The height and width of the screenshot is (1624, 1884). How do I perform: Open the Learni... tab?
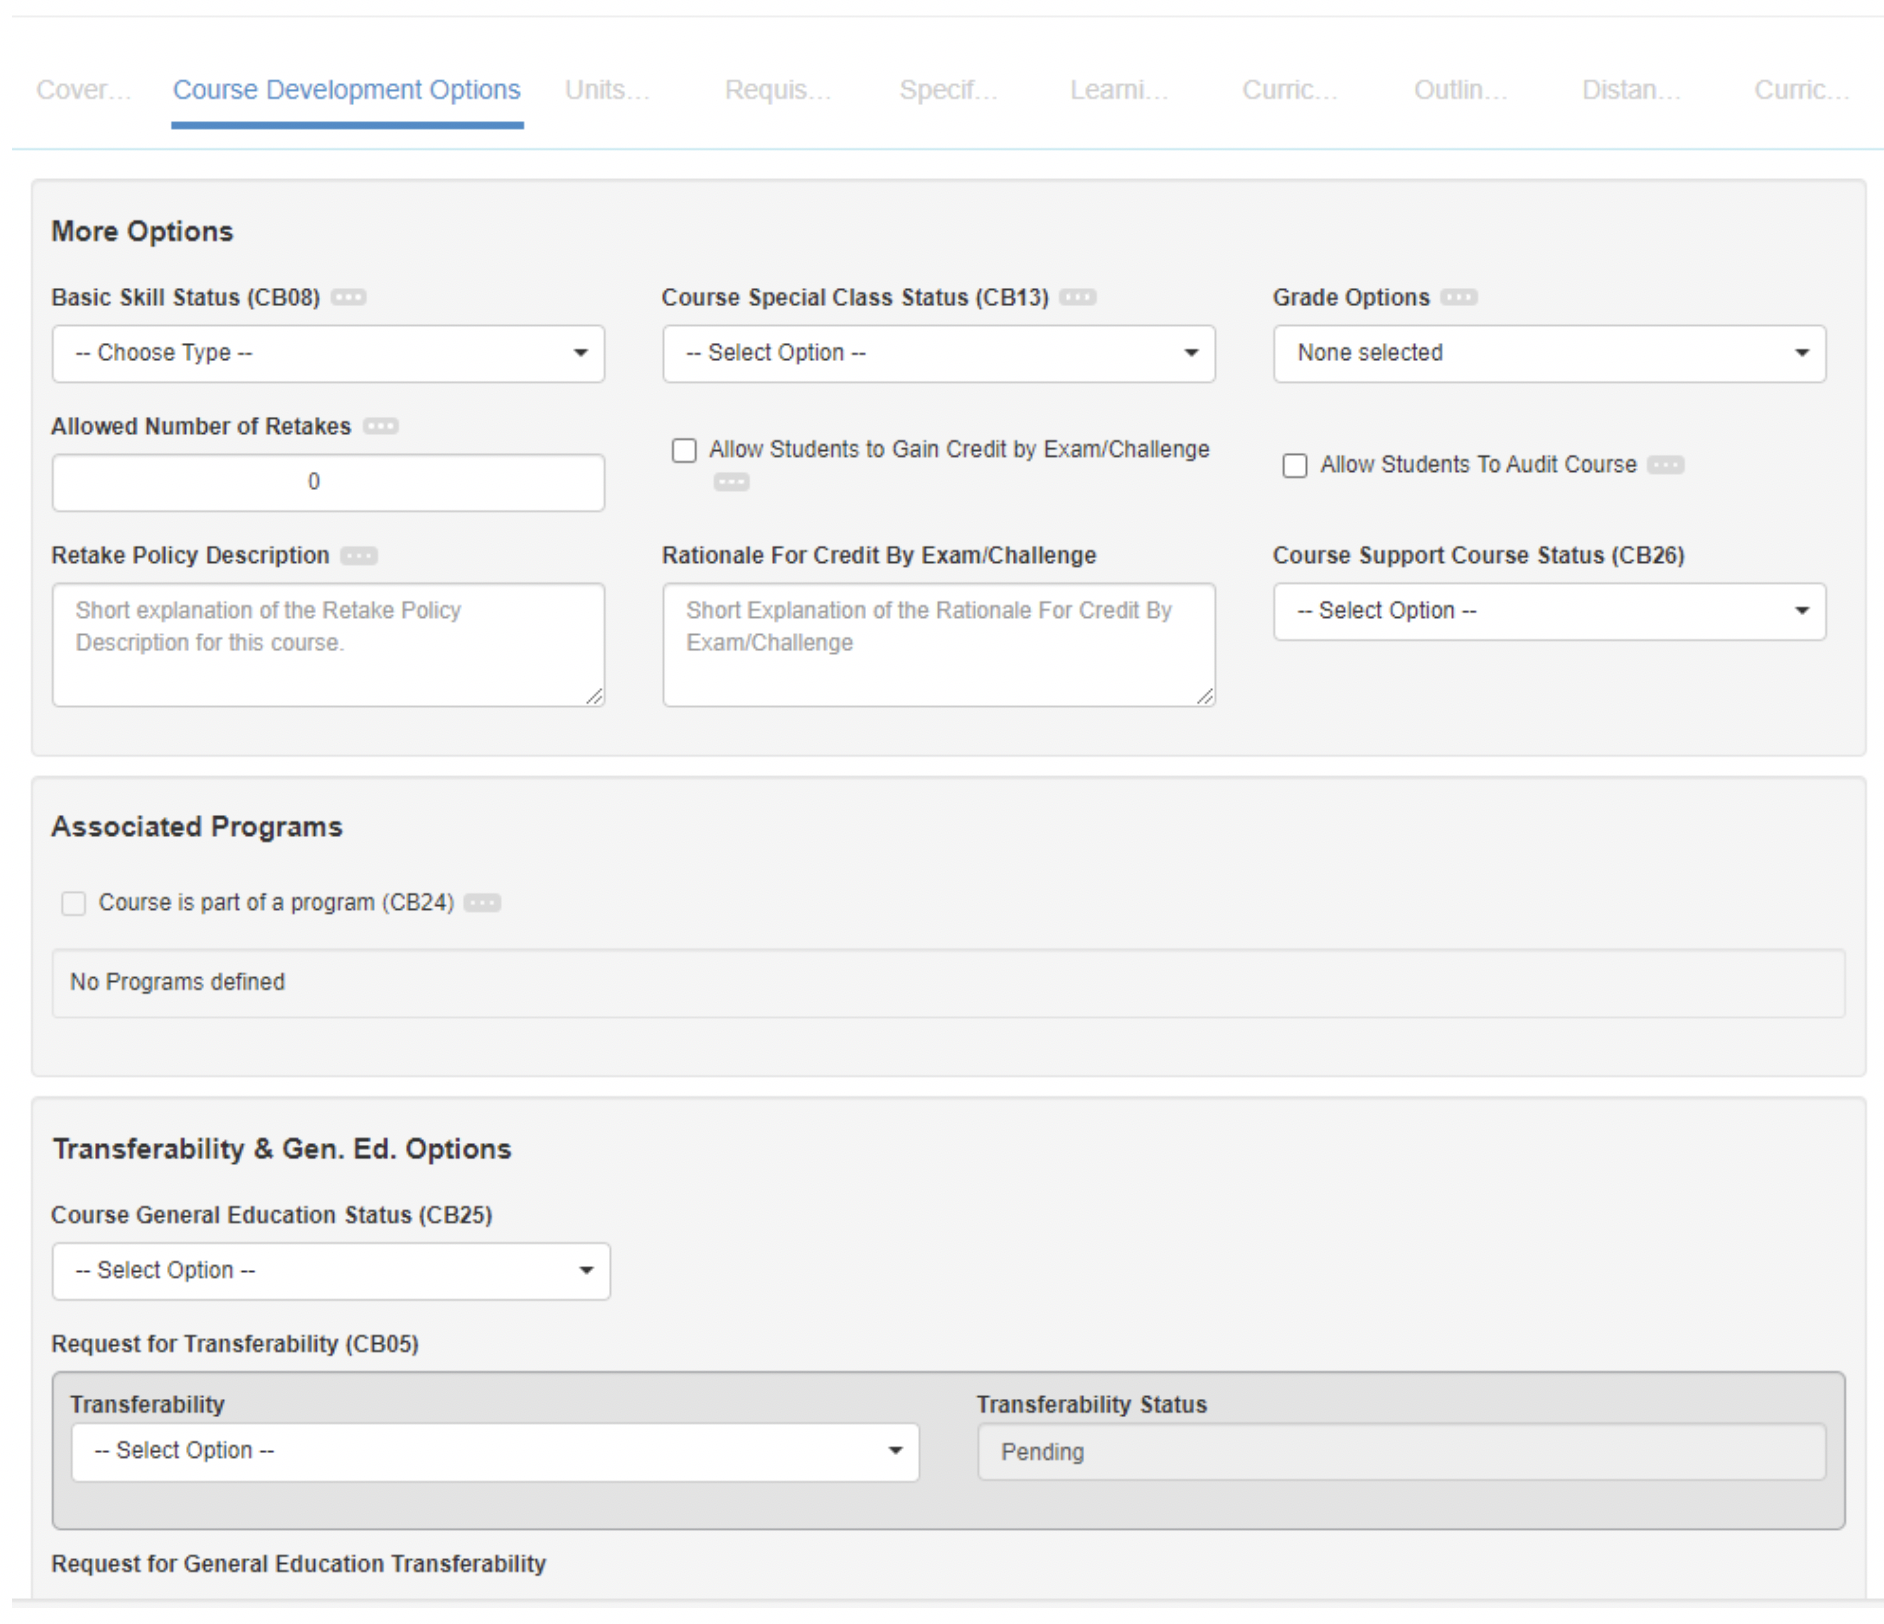point(1119,90)
